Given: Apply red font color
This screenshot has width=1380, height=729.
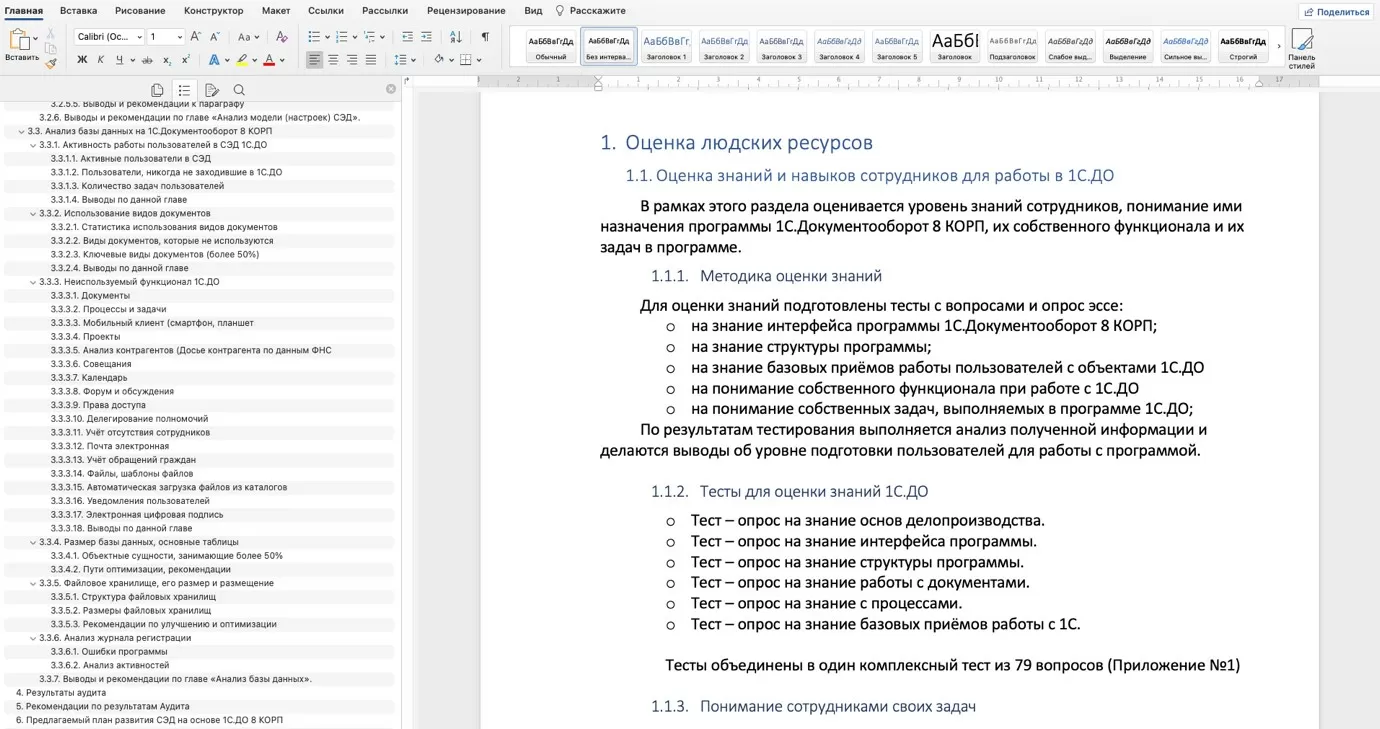Looking at the screenshot, I should pos(269,60).
